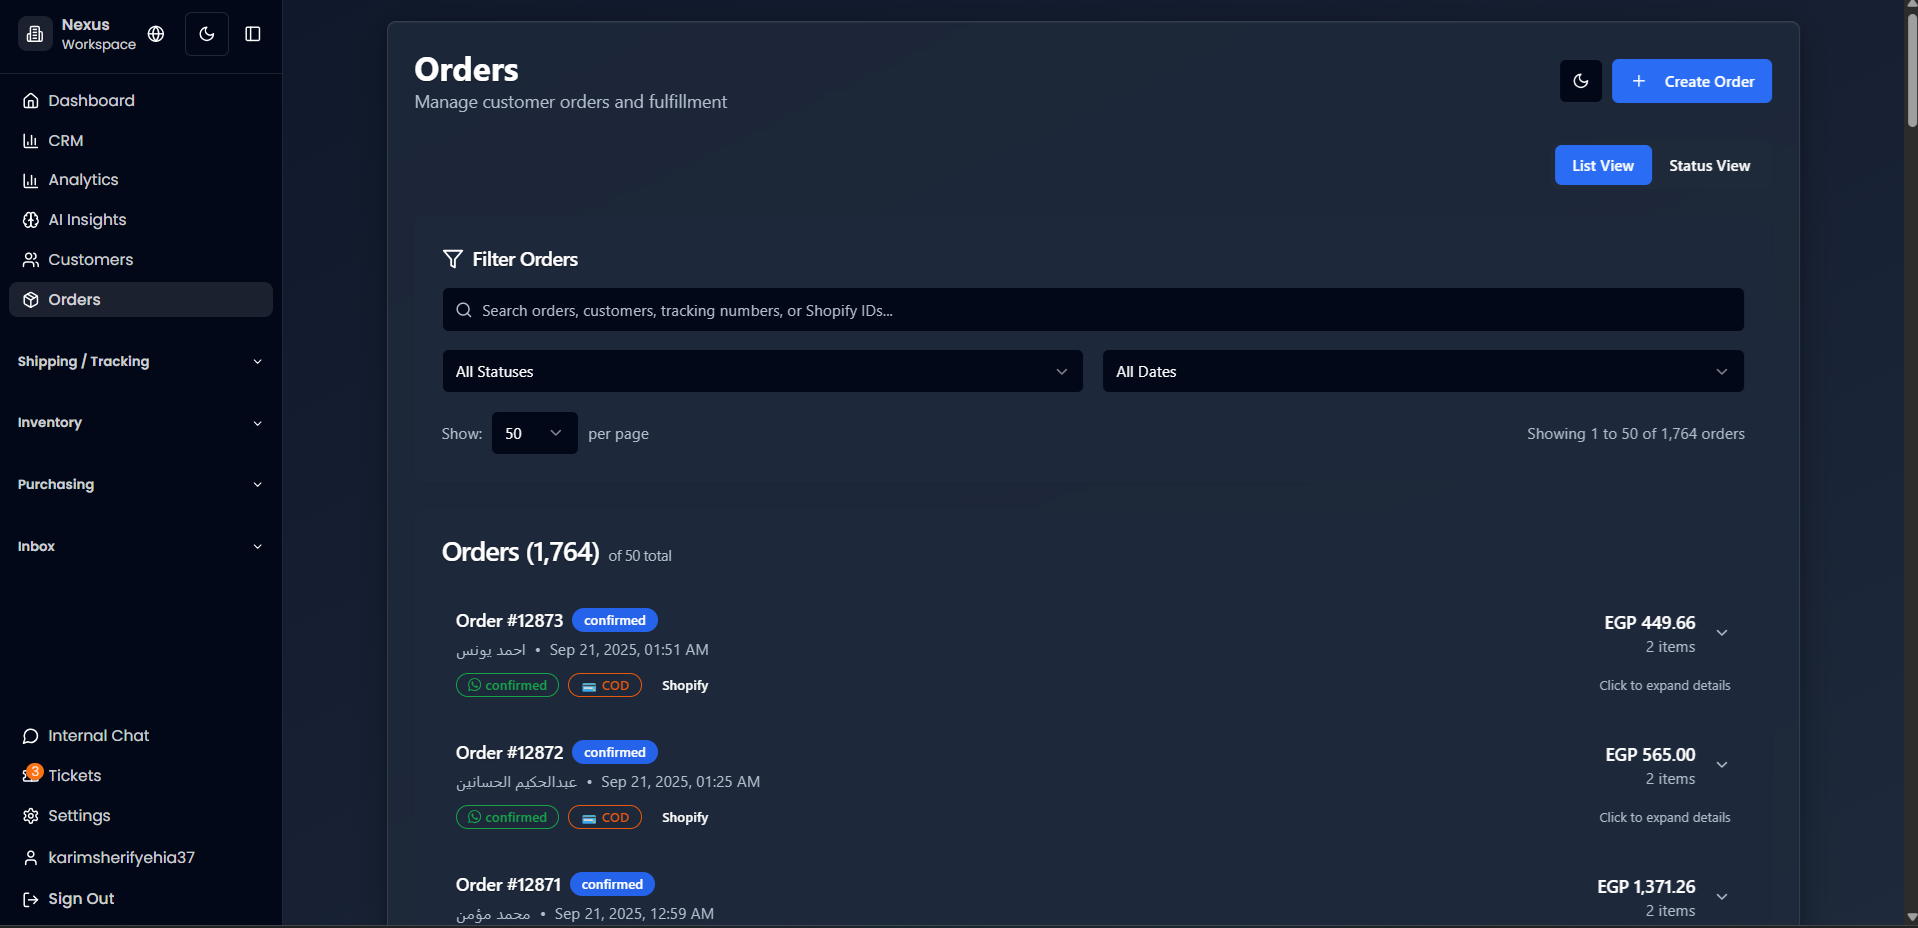Toggle the theme moon icon in the sidebar header
This screenshot has height=928, width=1918.
pos(206,33)
